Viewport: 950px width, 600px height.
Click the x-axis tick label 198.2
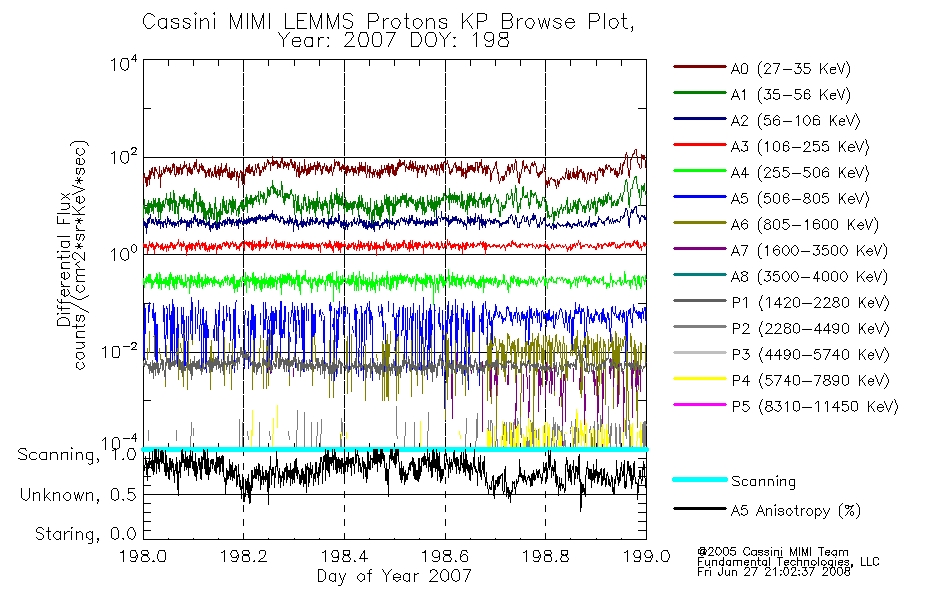coord(244,556)
